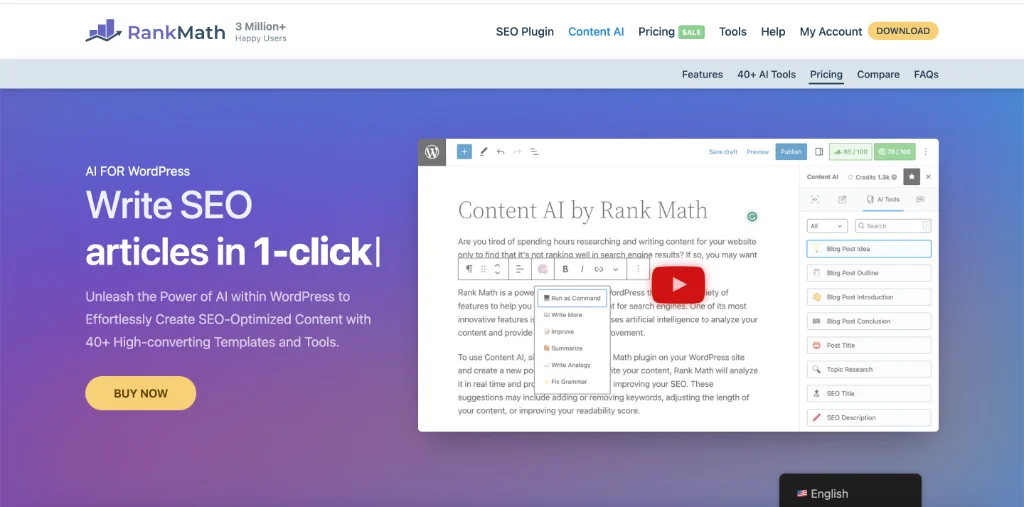This screenshot has width=1024, height=507.
Task: Toggle the settings sidebar panel icon
Action: click(x=819, y=152)
